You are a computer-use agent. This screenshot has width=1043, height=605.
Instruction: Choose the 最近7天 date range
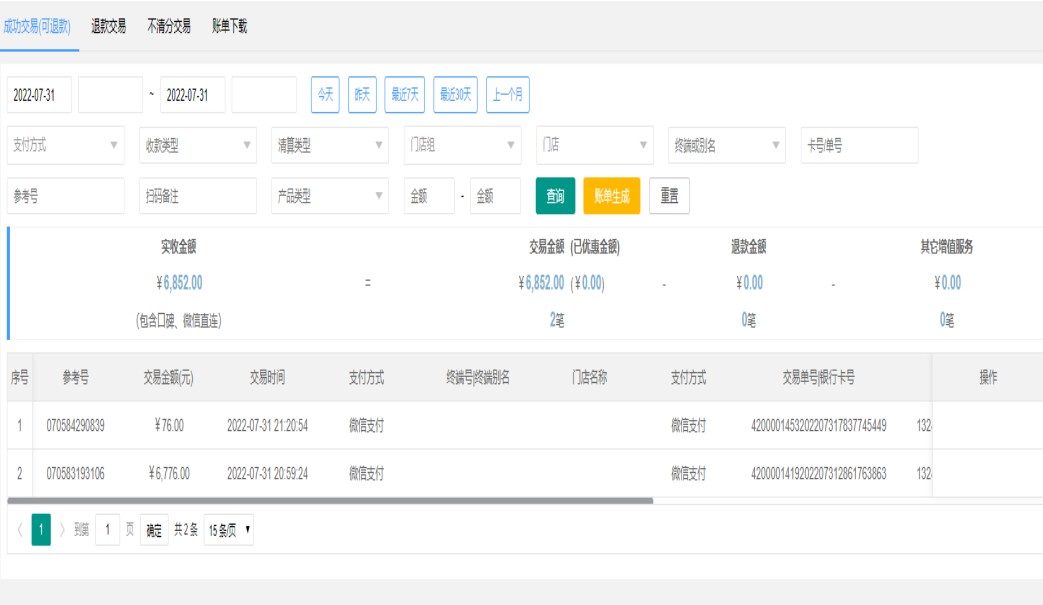(x=405, y=95)
